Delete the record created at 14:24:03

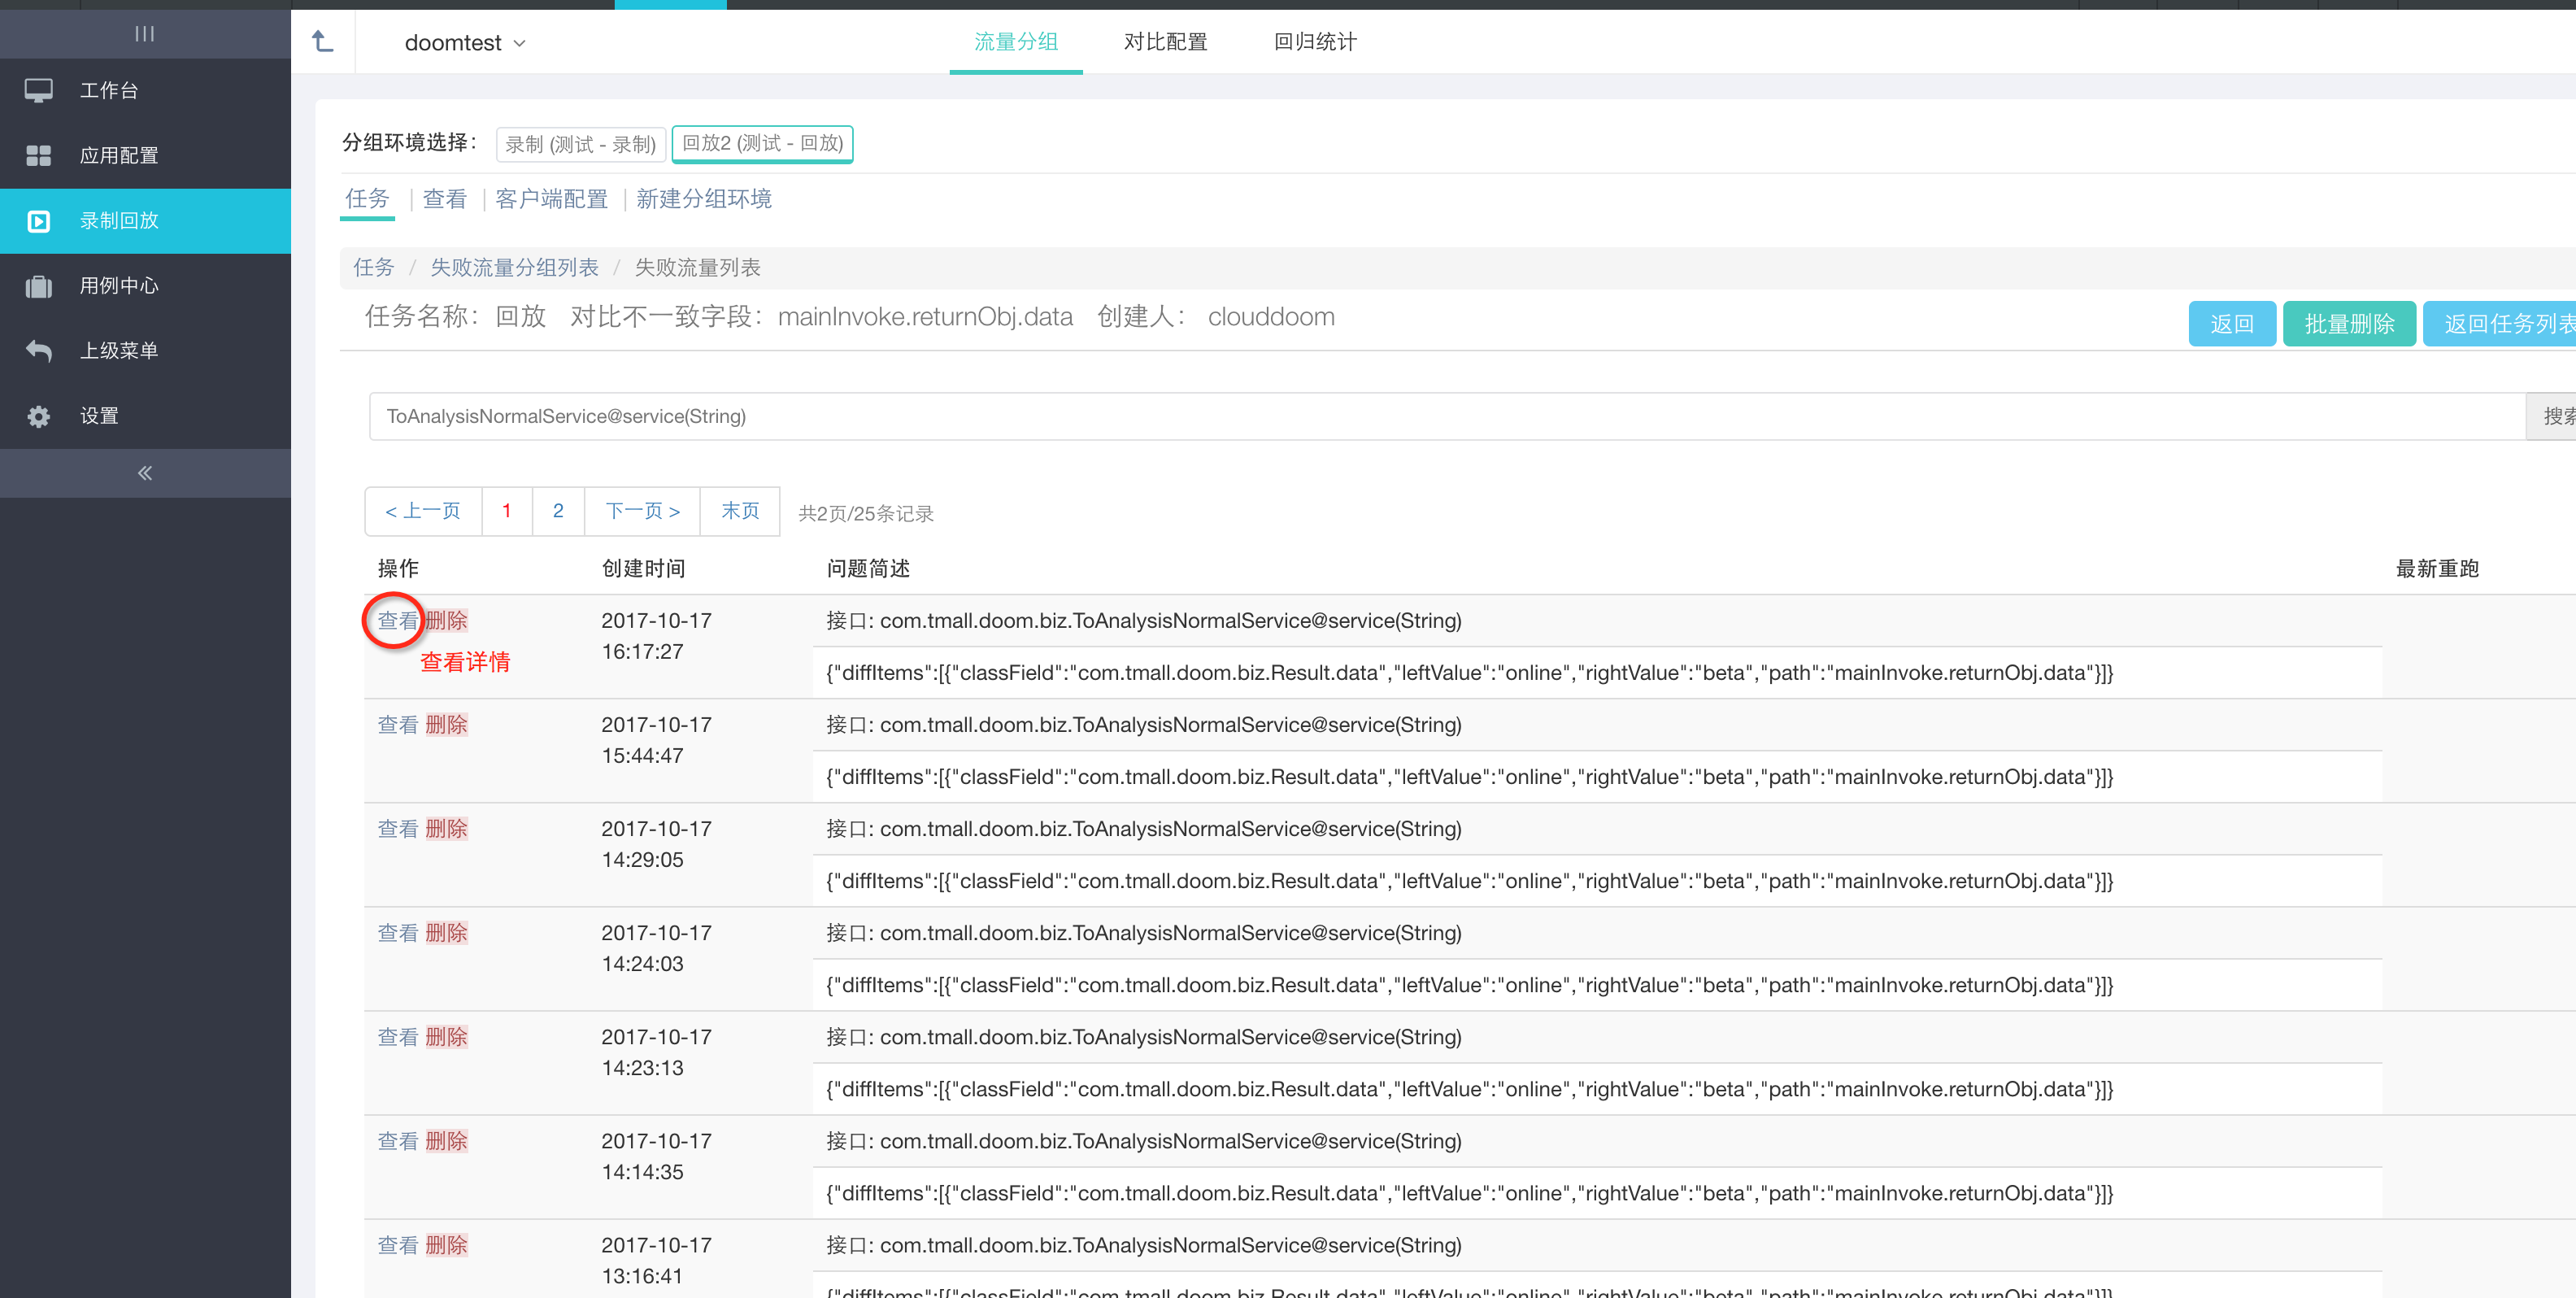[446, 932]
